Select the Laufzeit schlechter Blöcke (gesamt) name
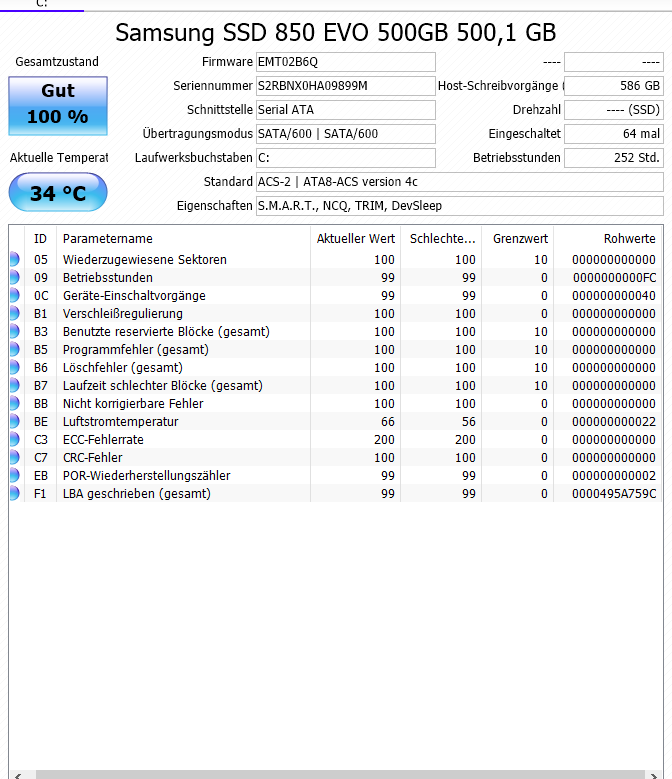Viewport: 672px width, 779px height. pos(162,386)
